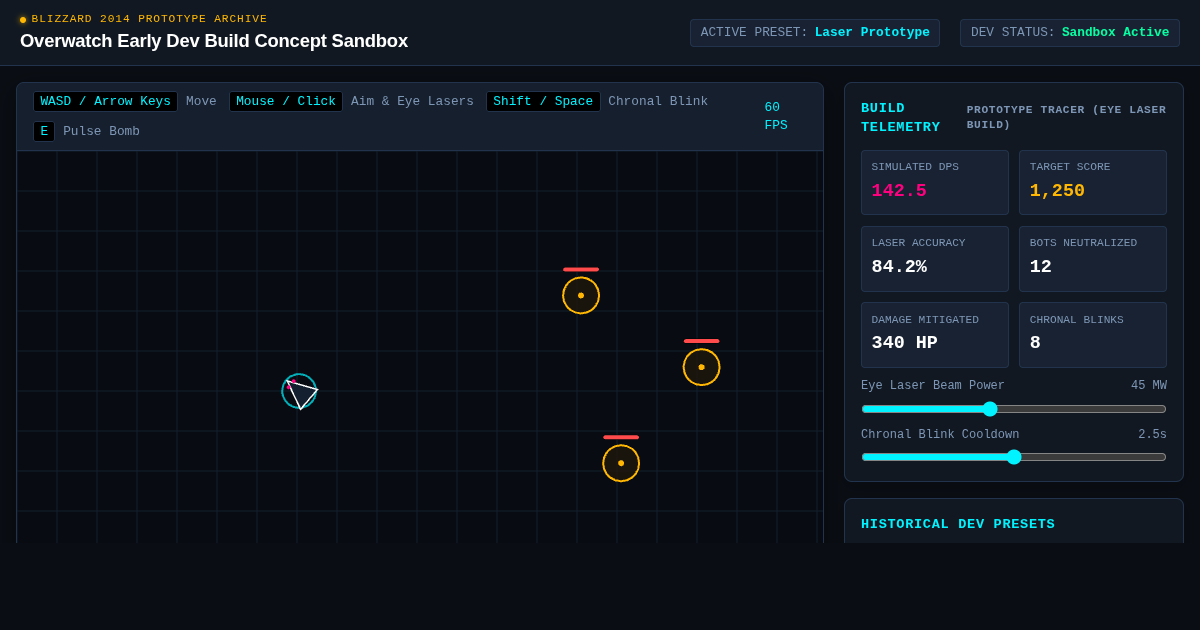Click the Build Telemetry heading
The width and height of the screenshot is (1200, 630).
901,118
